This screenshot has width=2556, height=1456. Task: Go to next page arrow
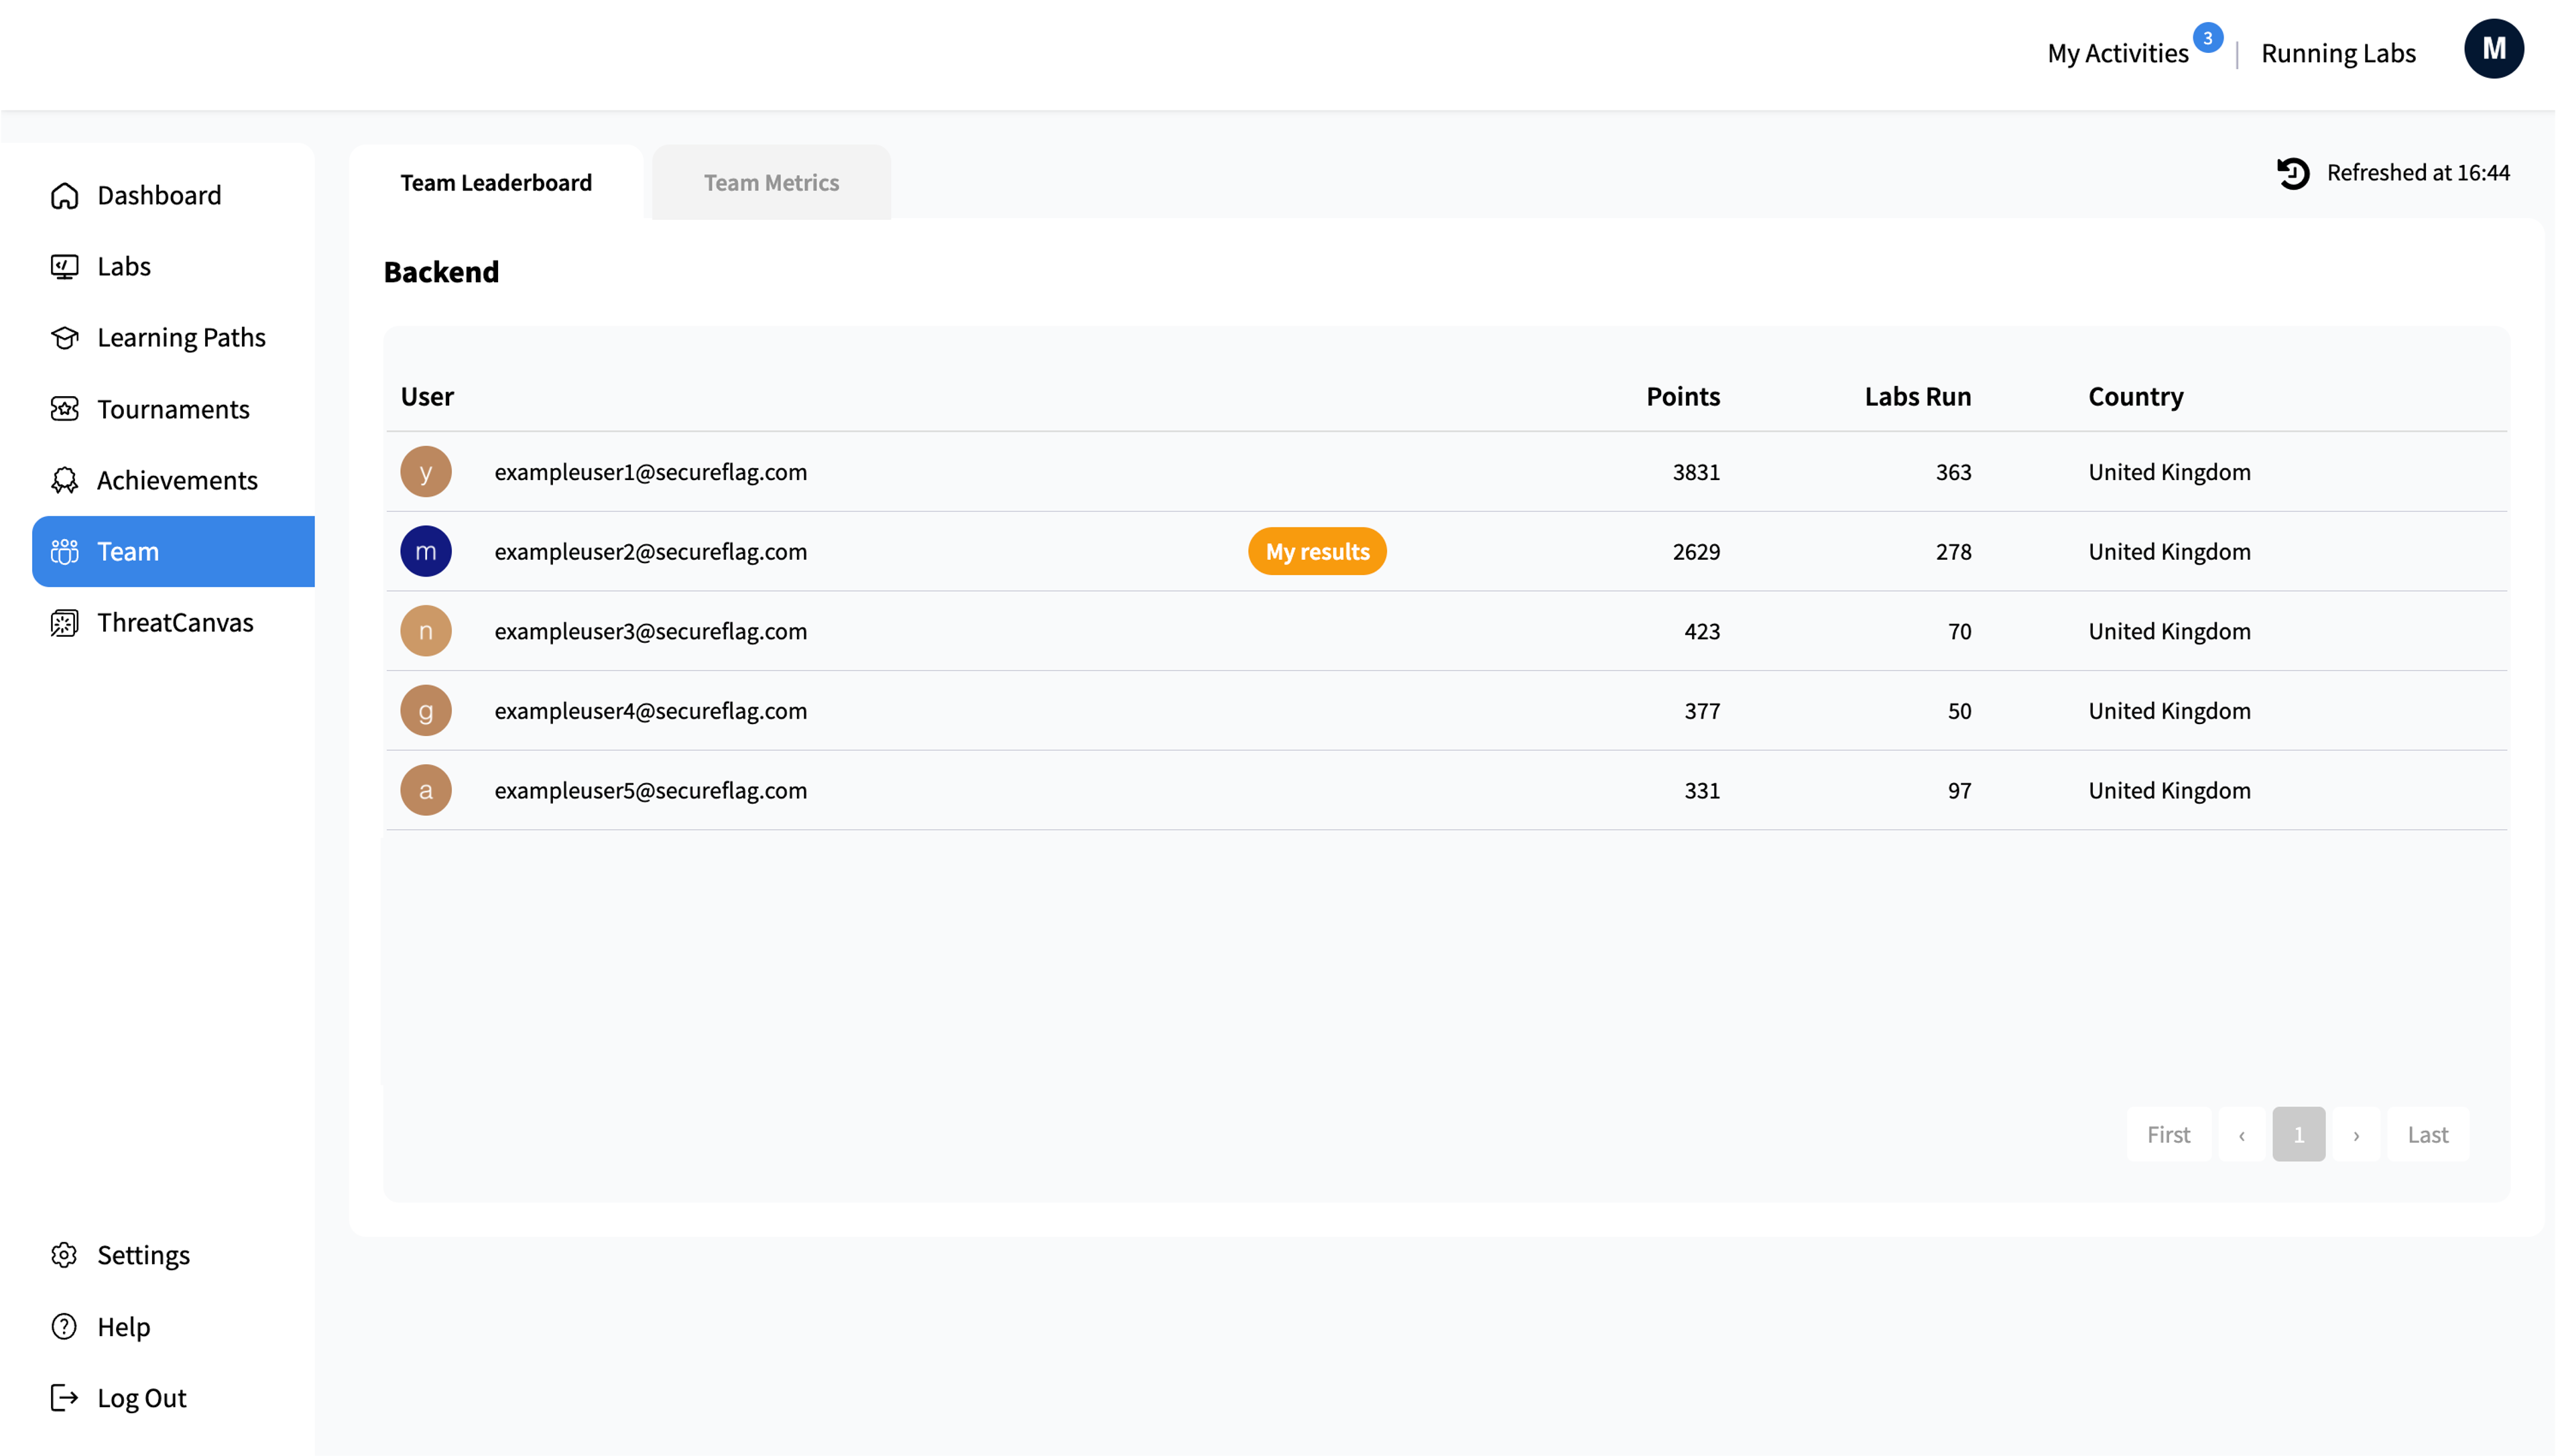pyautogui.click(x=2356, y=1135)
